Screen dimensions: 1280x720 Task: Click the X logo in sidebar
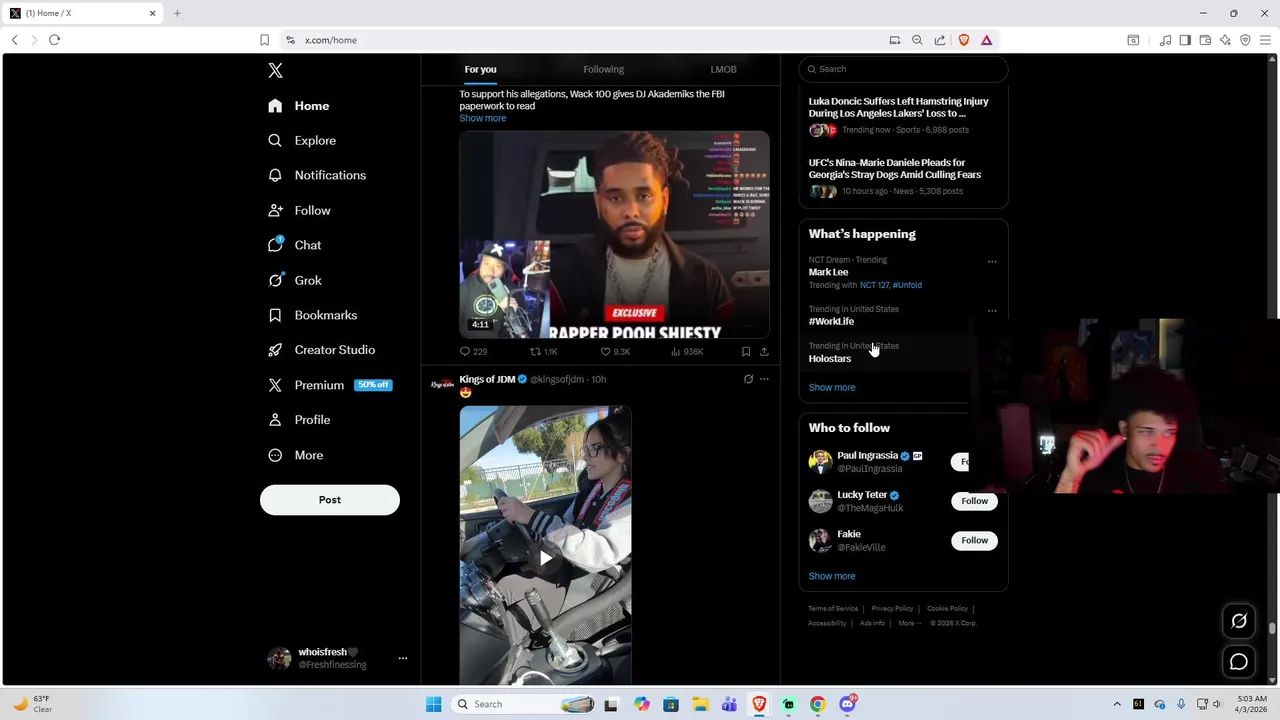click(275, 70)
